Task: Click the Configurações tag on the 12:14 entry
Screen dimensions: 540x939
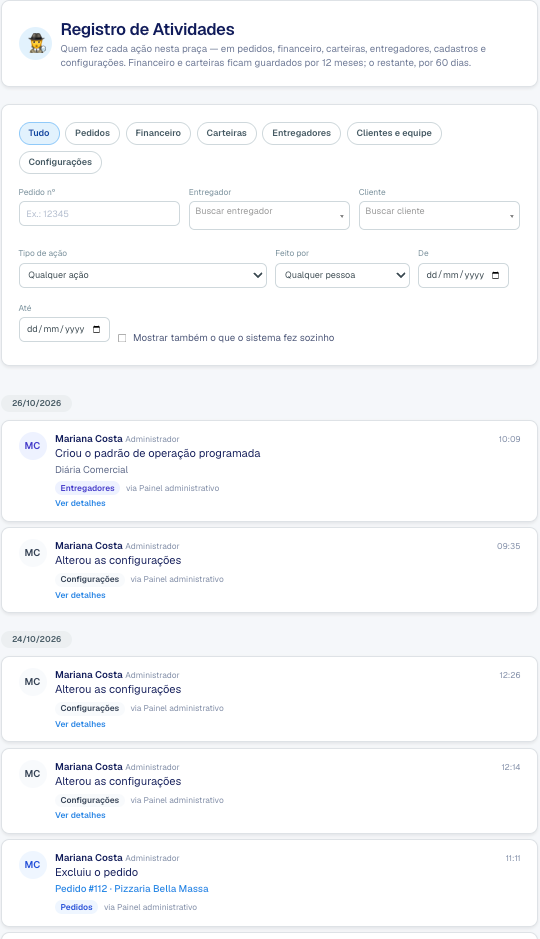Action: click(90, 800)
